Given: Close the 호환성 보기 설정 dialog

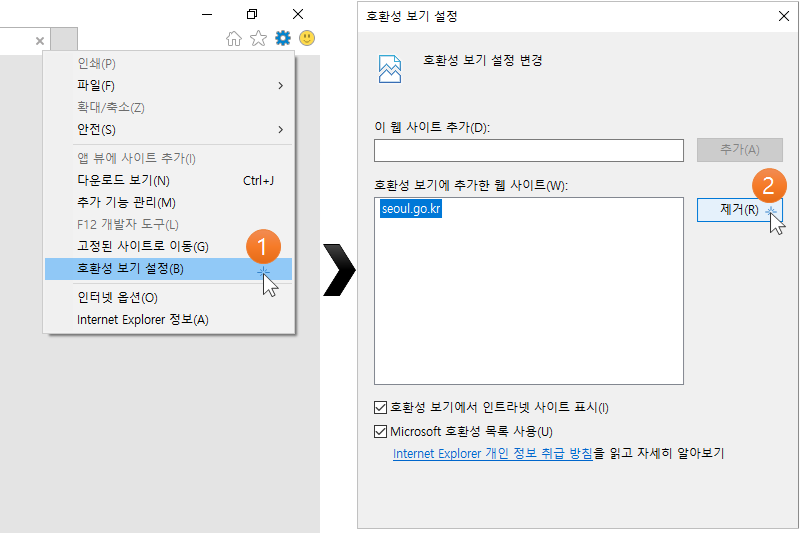Looking at the screenshot, I should point(781,16).
